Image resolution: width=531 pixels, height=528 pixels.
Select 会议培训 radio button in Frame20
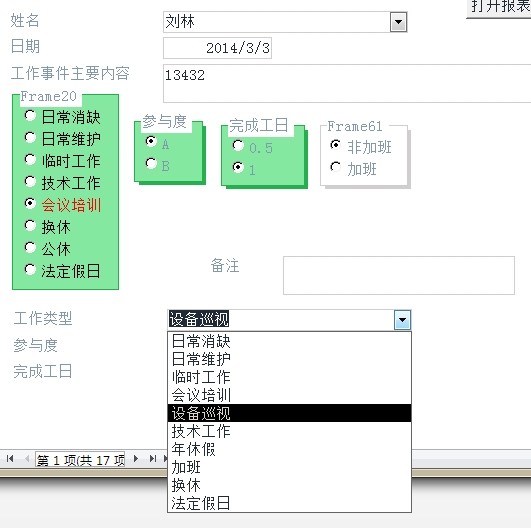click(x=30, y=204)
